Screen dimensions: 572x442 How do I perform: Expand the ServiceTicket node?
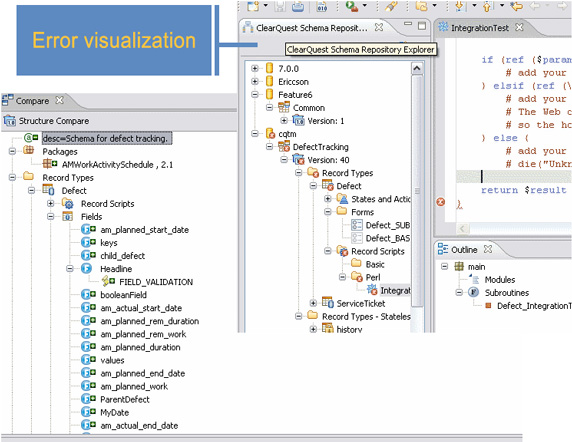(313, 303)
